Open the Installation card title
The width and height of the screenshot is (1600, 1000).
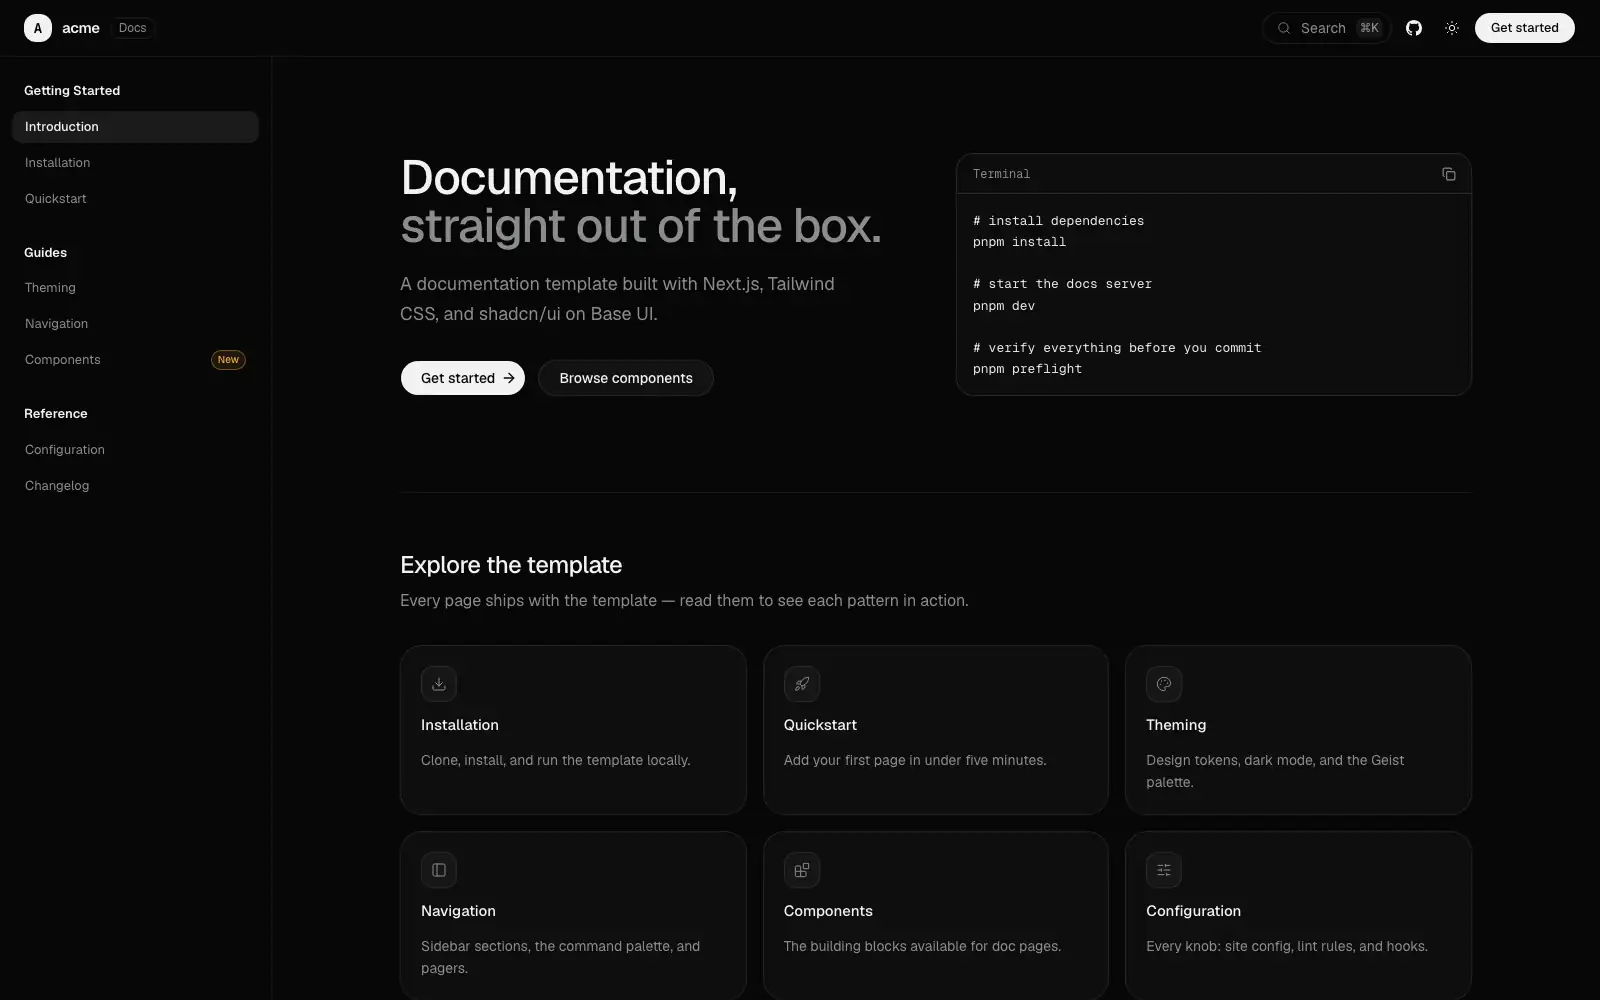tap(460, 725)
